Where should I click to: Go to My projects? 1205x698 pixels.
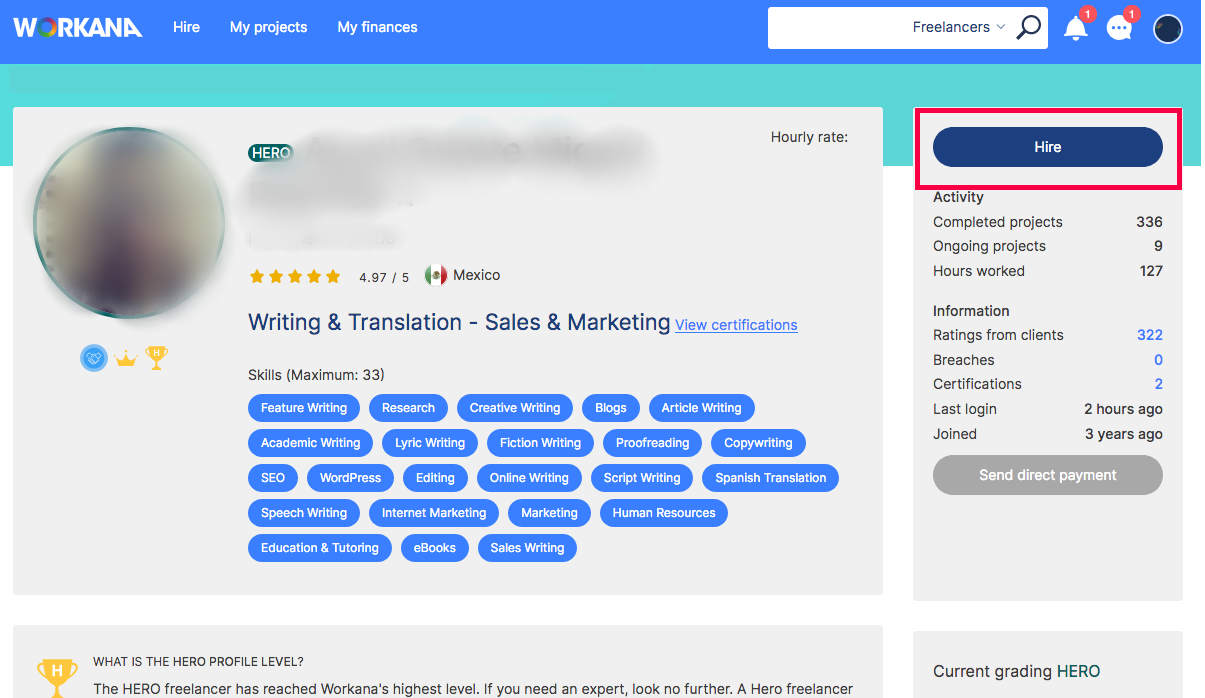pos(268,27)
